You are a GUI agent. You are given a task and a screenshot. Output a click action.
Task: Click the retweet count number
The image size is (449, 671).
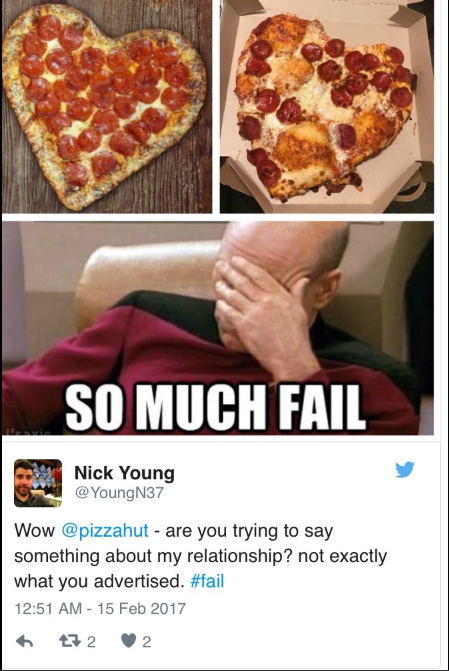(x=91, y=641)
